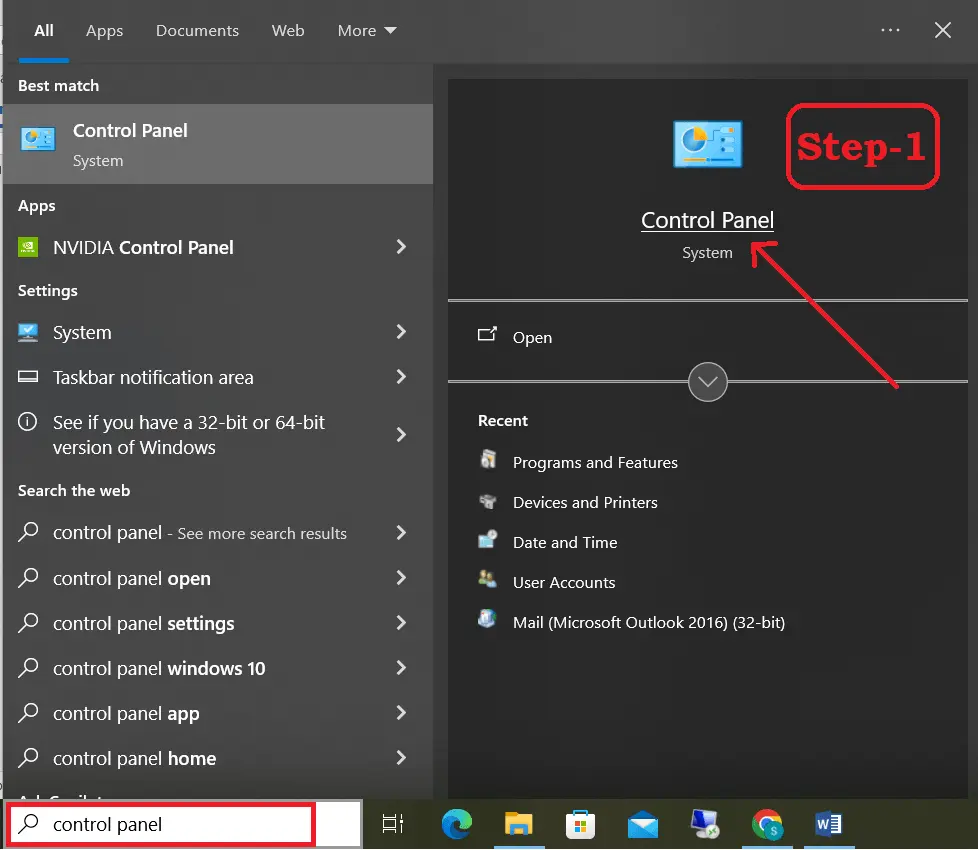
Task: Select the Control Panel best match result
Action: 218,144
